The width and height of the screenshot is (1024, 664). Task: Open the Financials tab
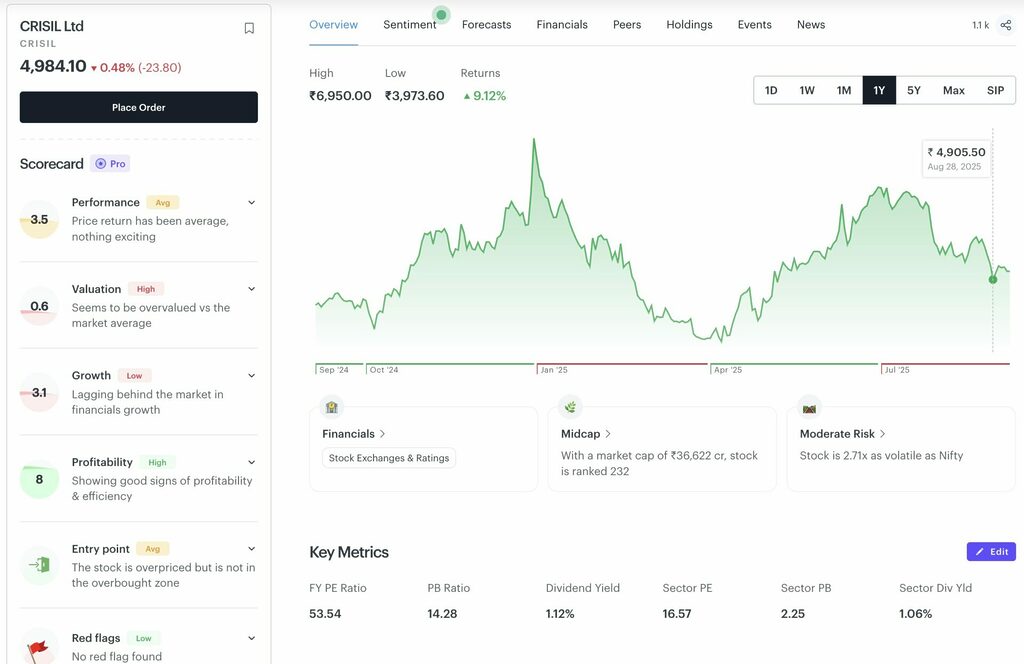coord(562,25)
